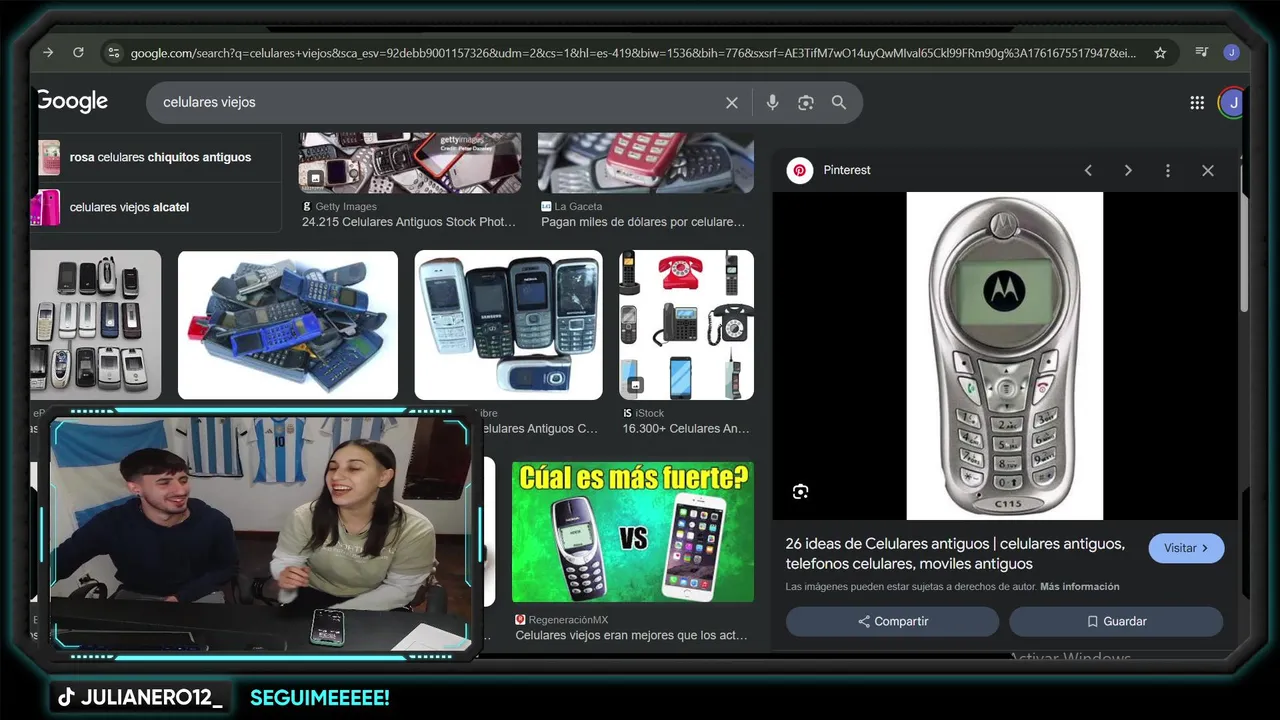The height and width of the screenshot is (720, 1280).
Task: Click the Google logo
Action: [72, 102]
